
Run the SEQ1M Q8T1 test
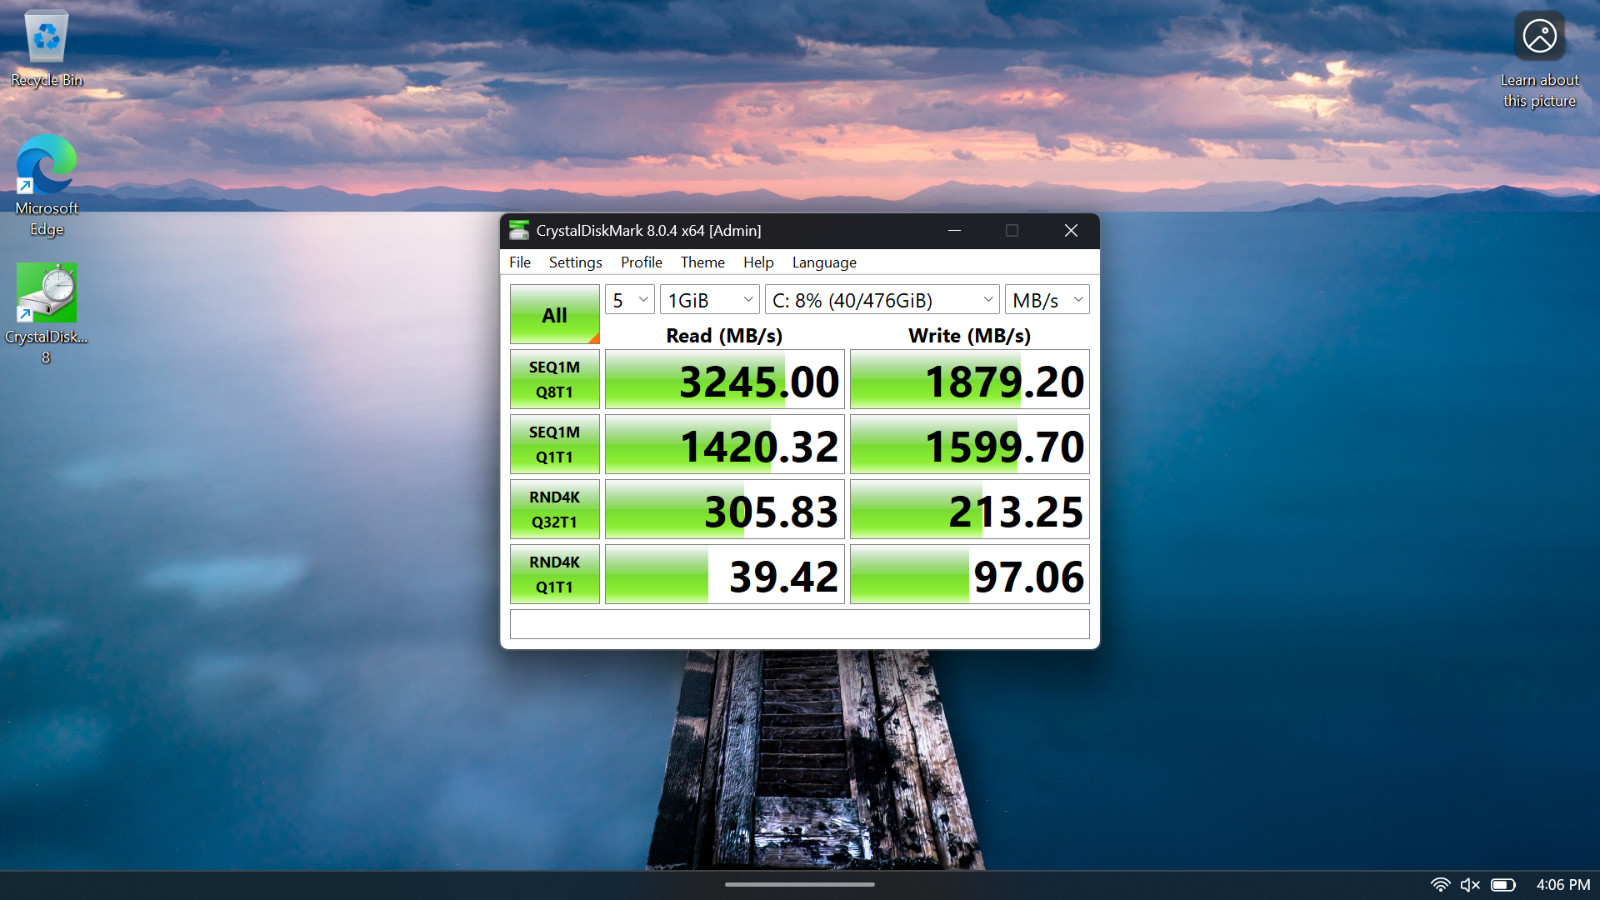pyautogui.click(x=555, y=379)
